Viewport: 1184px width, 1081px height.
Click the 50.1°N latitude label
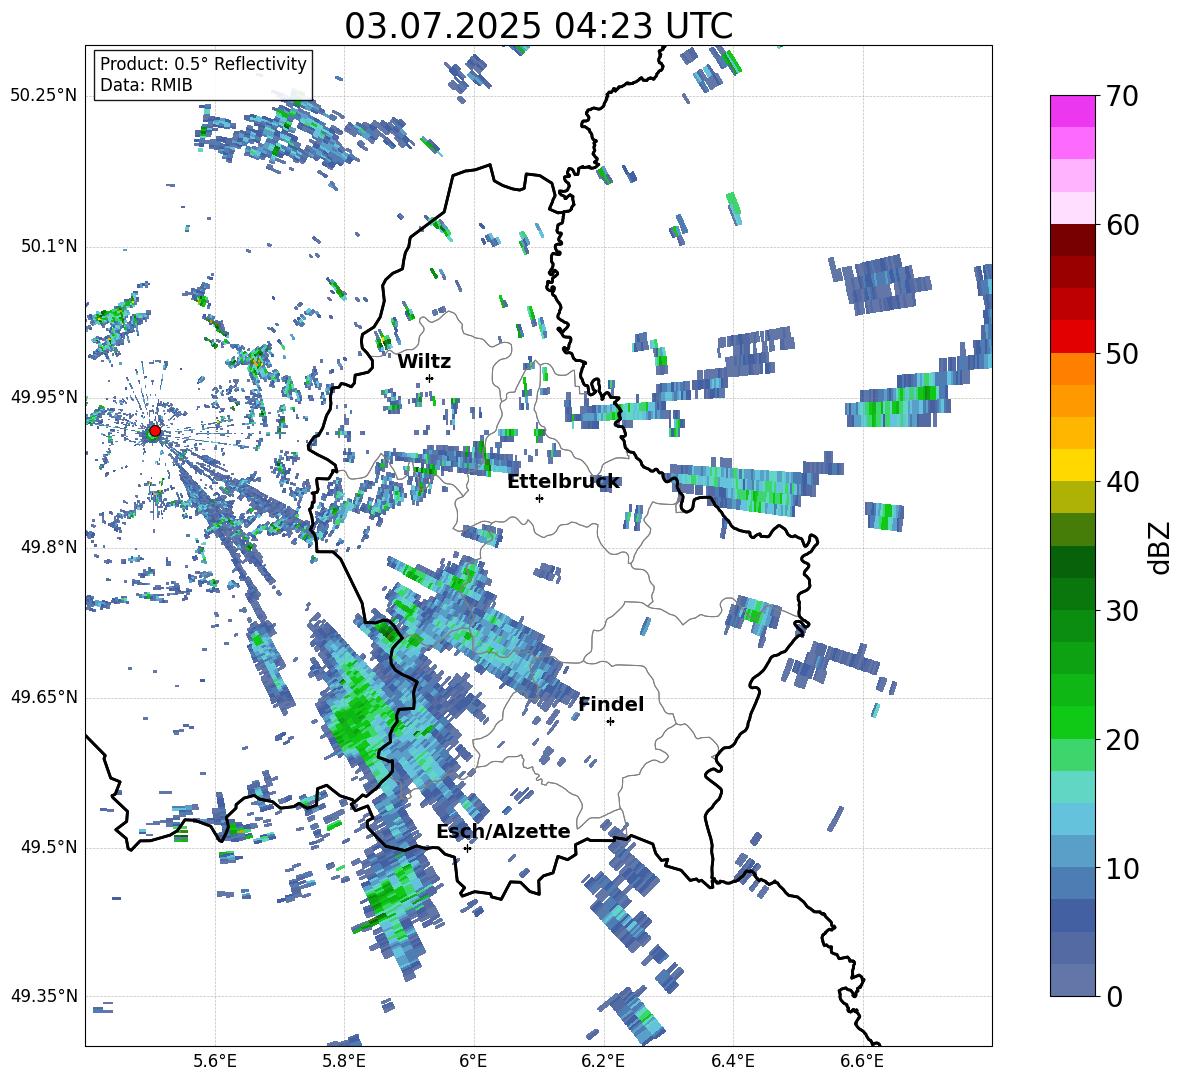[48, 246]
